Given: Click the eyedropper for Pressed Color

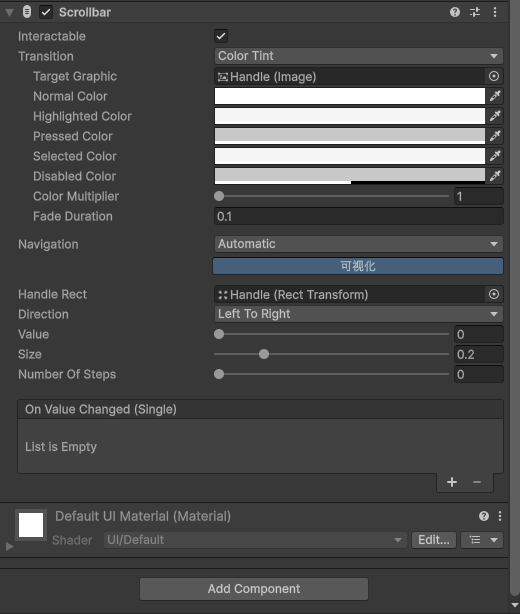Looking at the screenshot, I should (495, 136).
